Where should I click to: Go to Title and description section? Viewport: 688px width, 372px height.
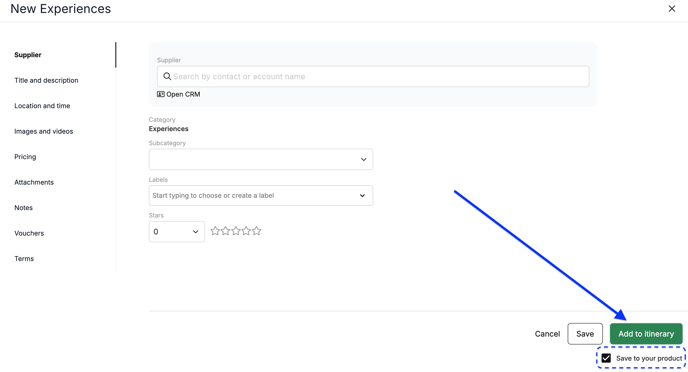[46, 80]
